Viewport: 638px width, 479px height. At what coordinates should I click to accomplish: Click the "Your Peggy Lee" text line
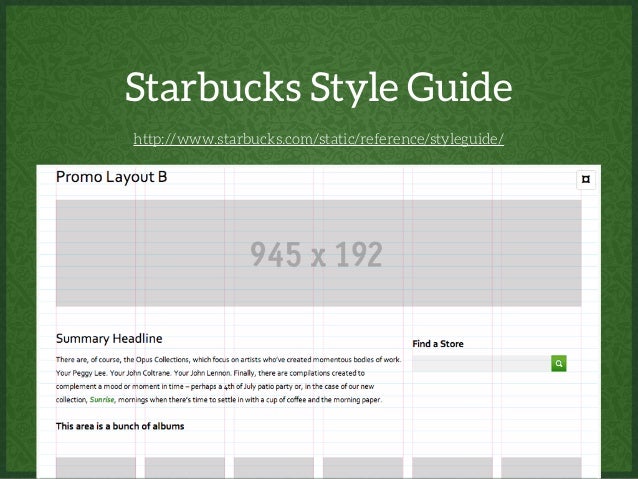click(x=210, y=373)
